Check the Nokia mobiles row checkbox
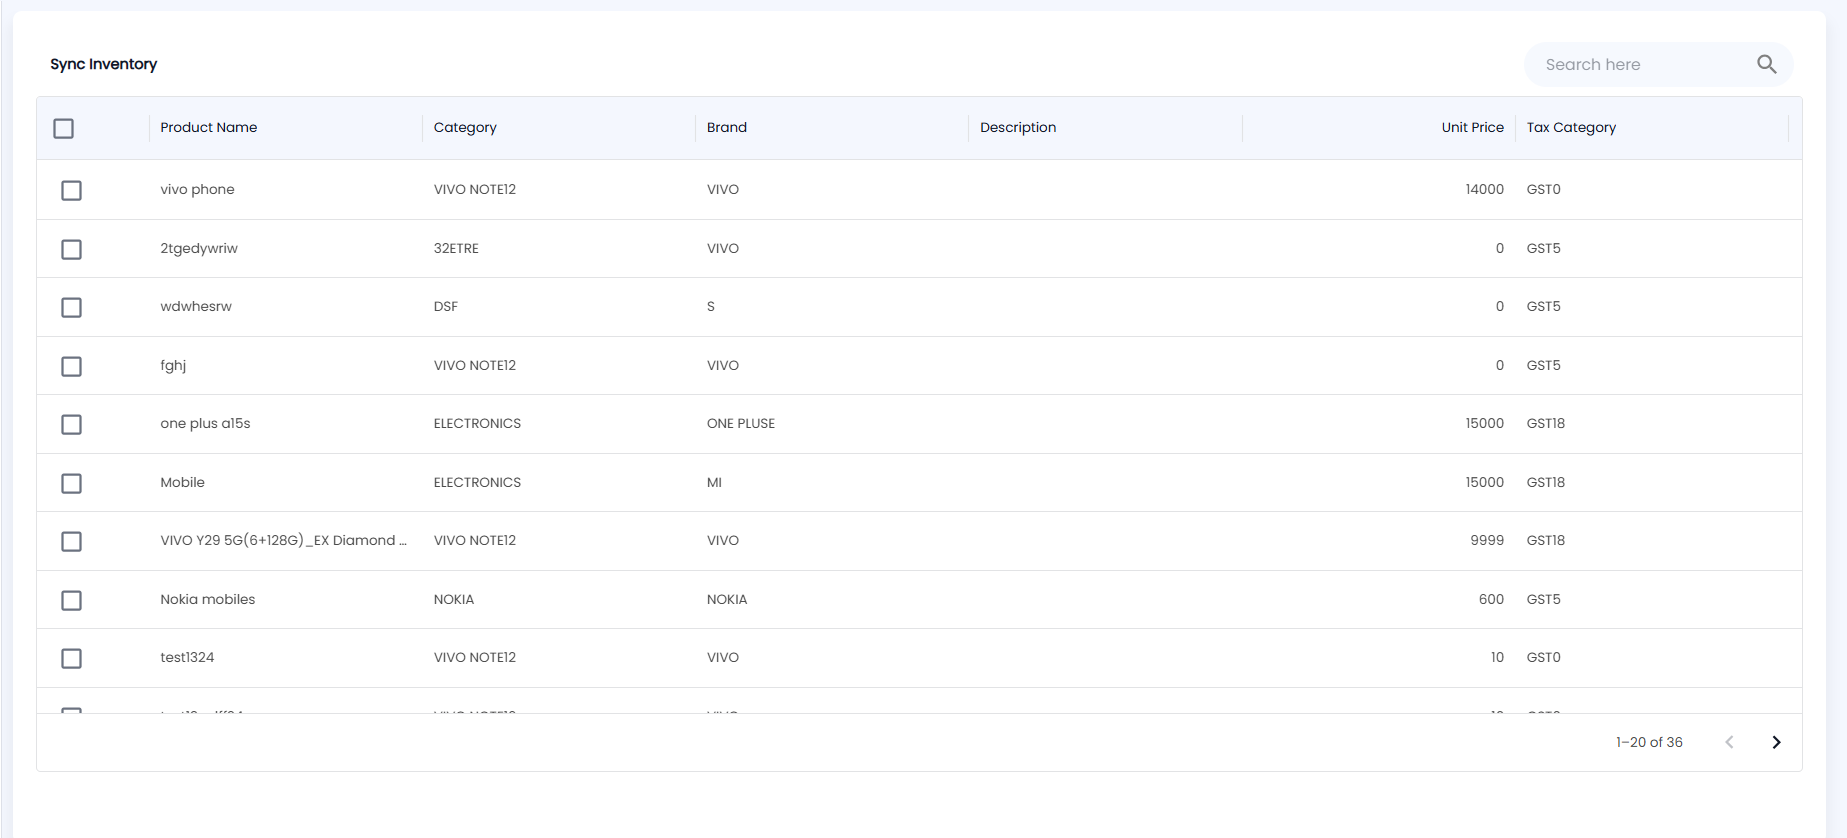The image size is (1847, 838). click(x=71, y=600)
